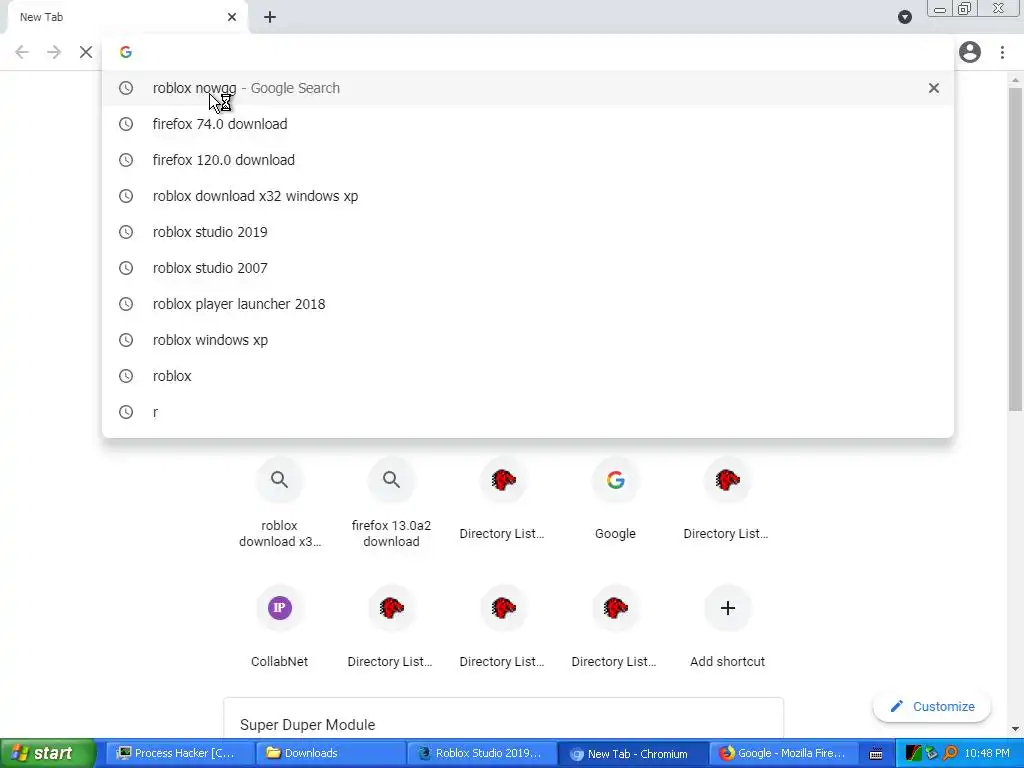The image size is (1024, 768).
Task: Pick the roblox windows xp suggestion
Action: point(528,340)
